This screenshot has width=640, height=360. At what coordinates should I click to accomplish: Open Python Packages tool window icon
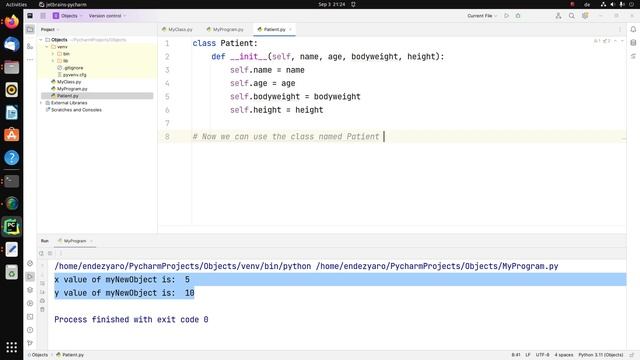click(x=30, y=290)
